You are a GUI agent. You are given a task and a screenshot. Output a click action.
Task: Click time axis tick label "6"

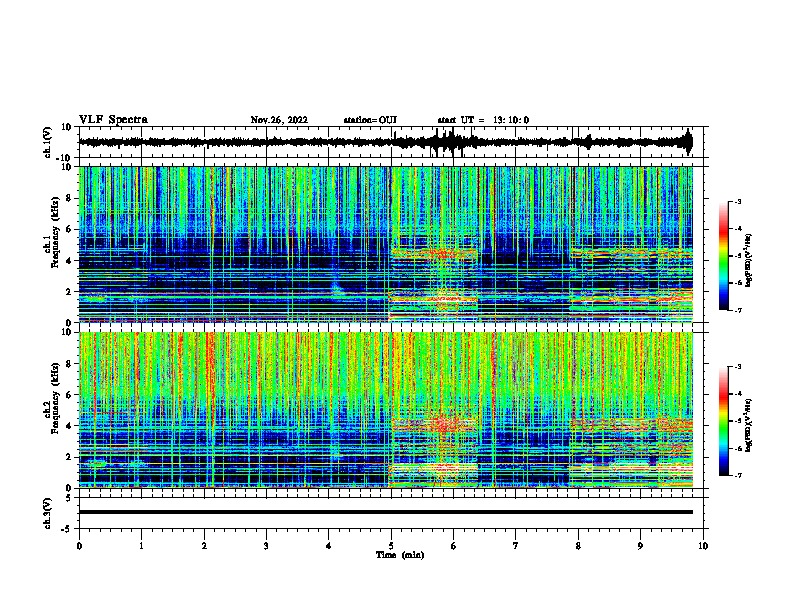pyautogui.click(x=454, y=546)
